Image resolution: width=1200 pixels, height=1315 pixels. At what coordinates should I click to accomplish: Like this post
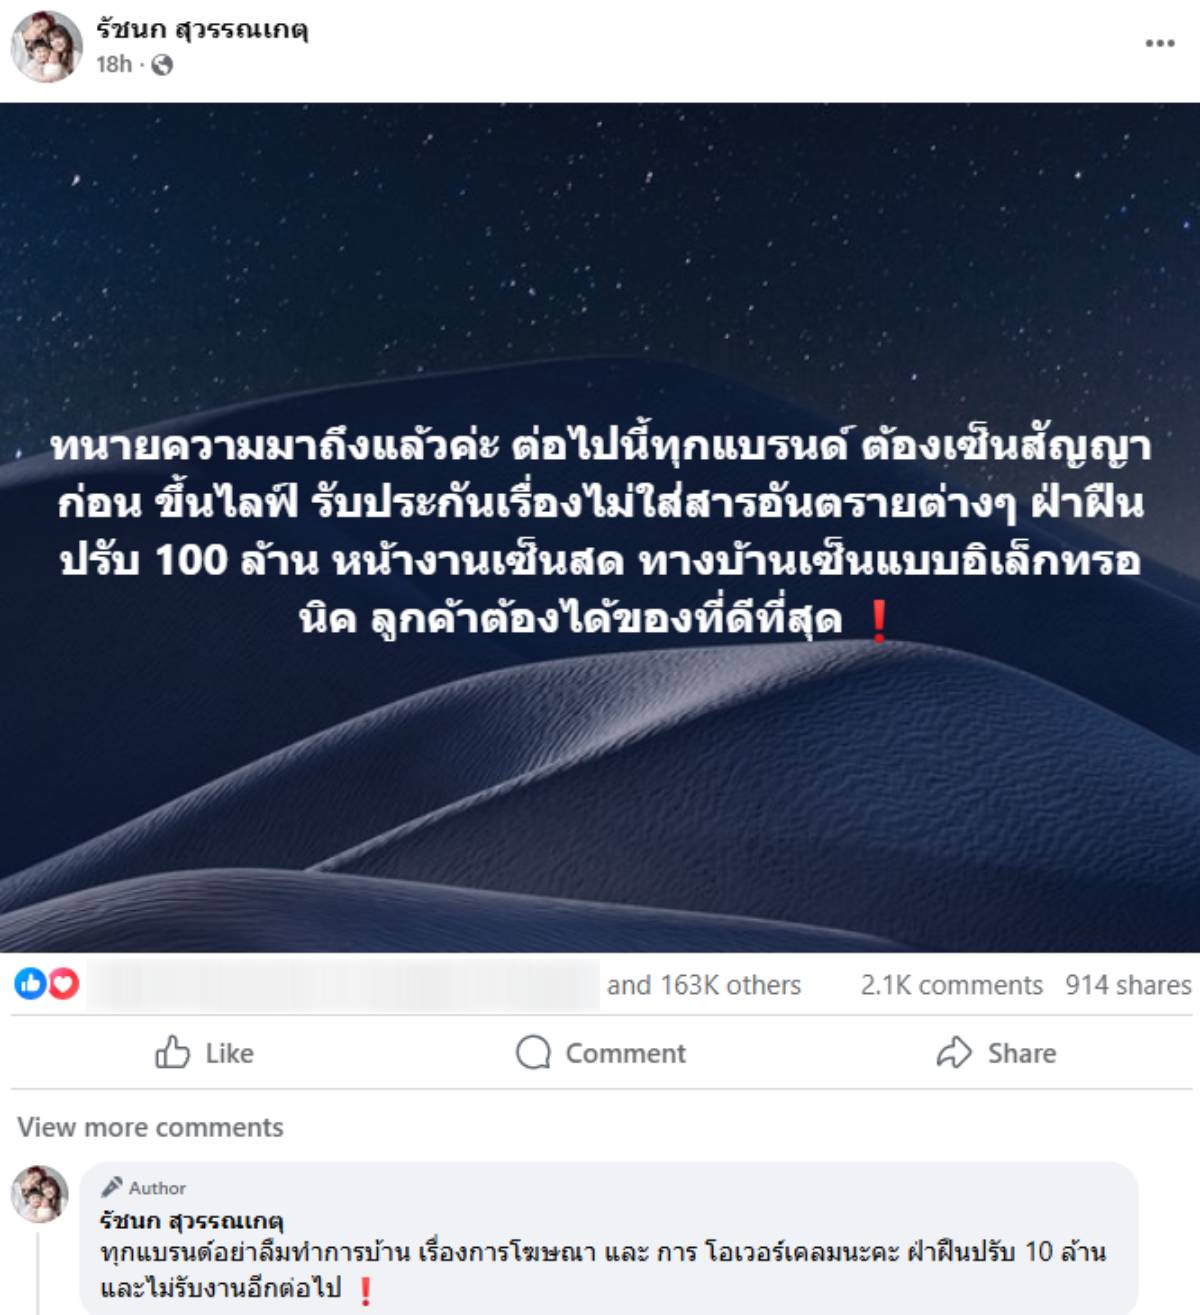coord(204,1052)
